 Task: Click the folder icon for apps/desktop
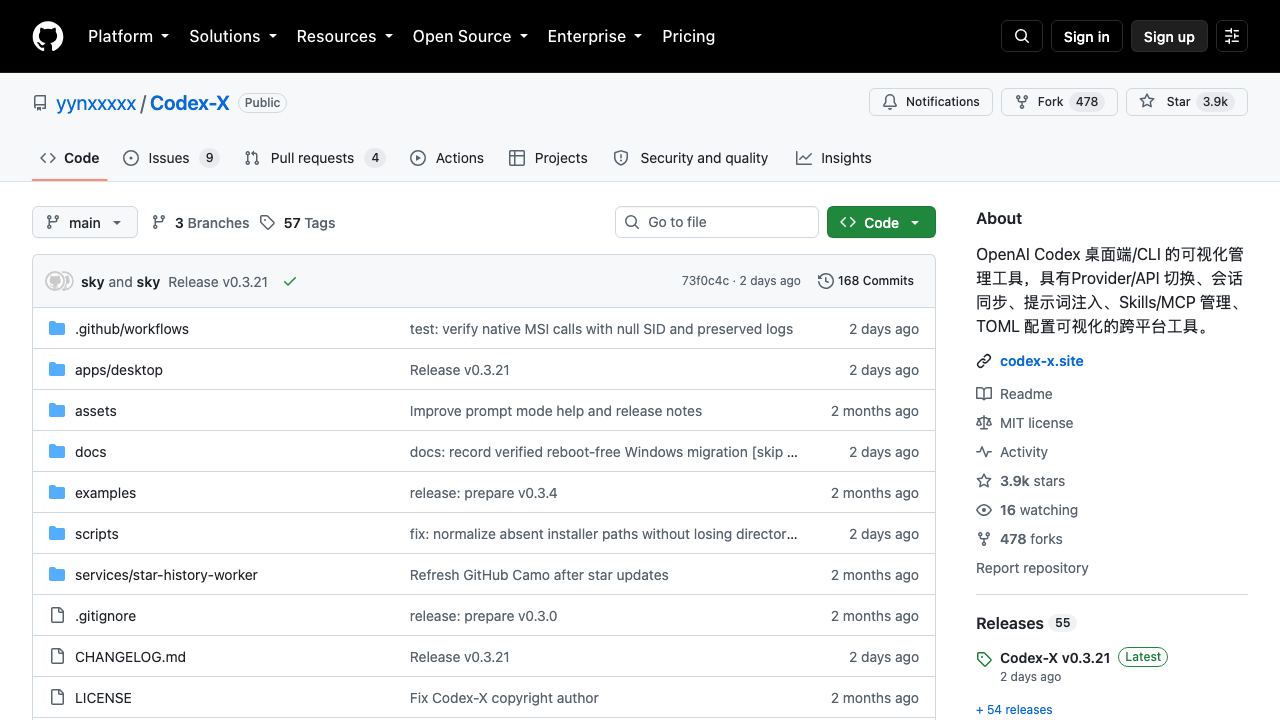click(x=57, y=369)
